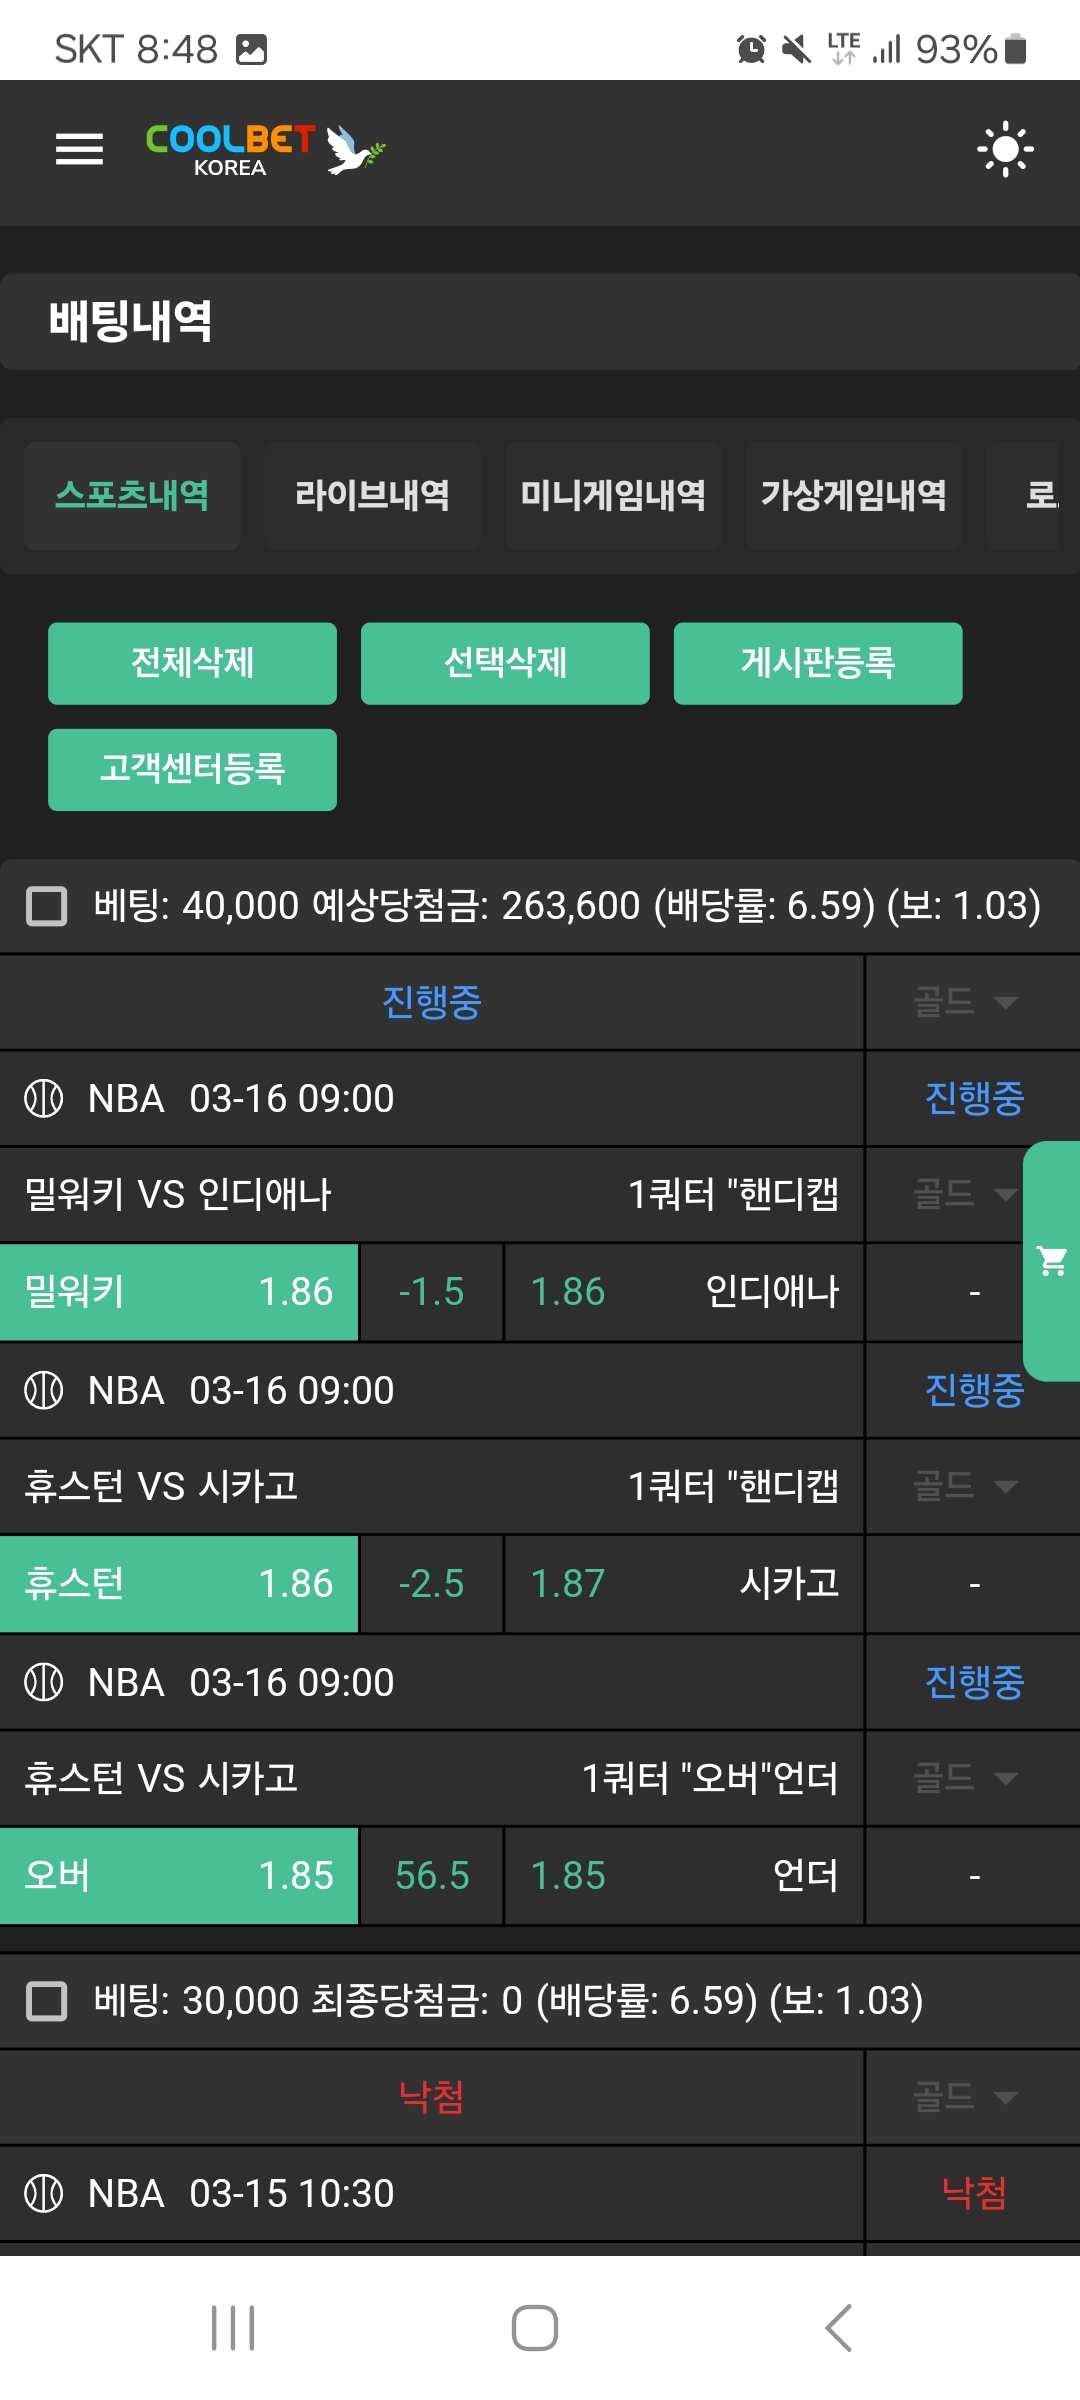1080x2400 pixels.
Task: Switch to 미니게임내역 tab
Action: click(613, 496)
